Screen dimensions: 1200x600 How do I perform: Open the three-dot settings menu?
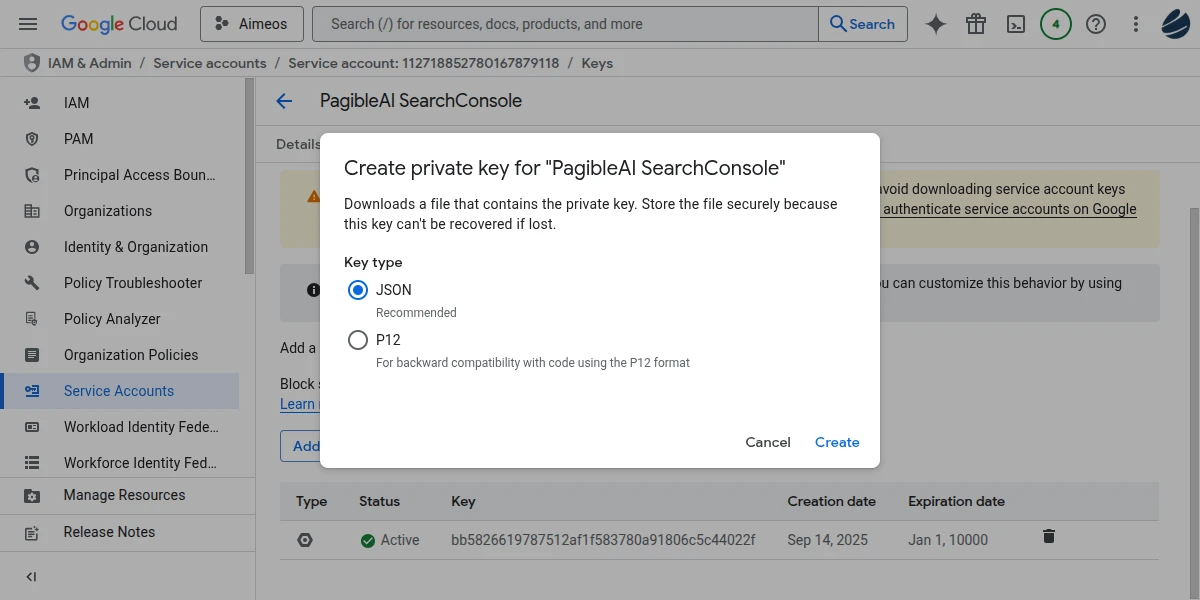click(x=1136, y=24)
